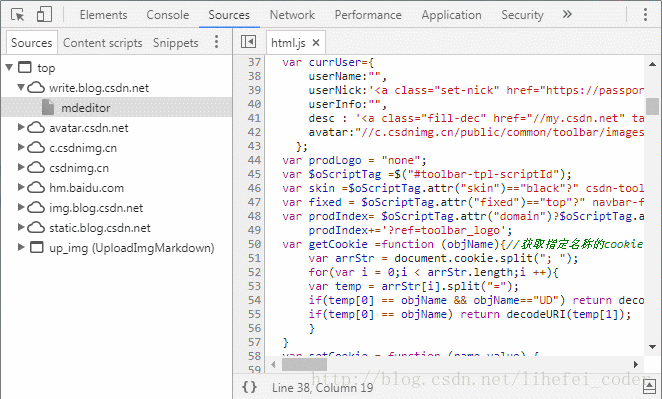The width and height of the screenshot is (662, 399).
Task: Click the up_img frame icon
Action: pyautogui.click(x=37, y=247)
